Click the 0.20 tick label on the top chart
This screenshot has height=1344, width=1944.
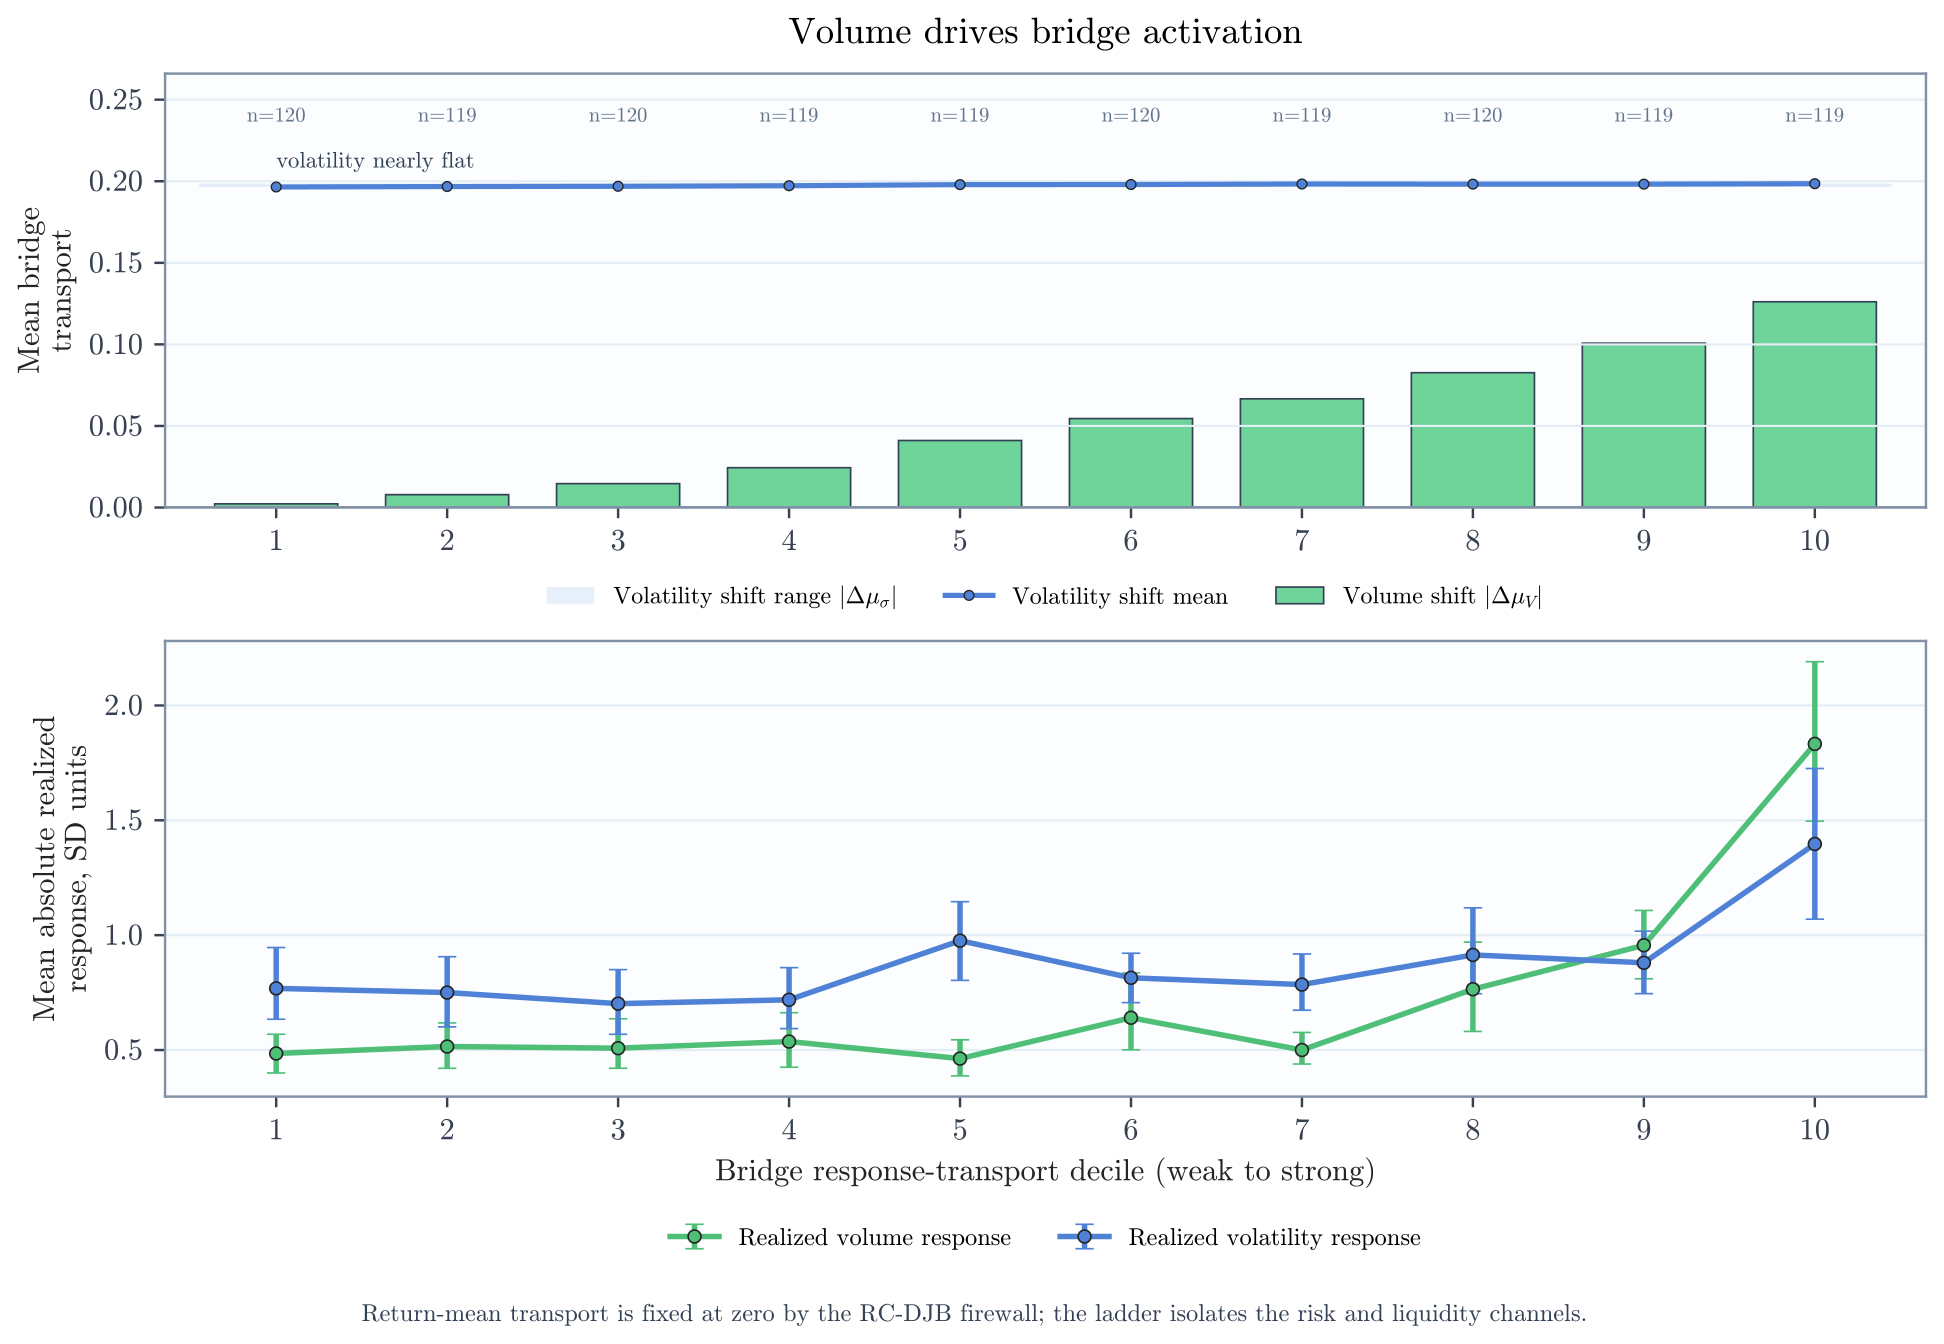click(x=115, y=182)
